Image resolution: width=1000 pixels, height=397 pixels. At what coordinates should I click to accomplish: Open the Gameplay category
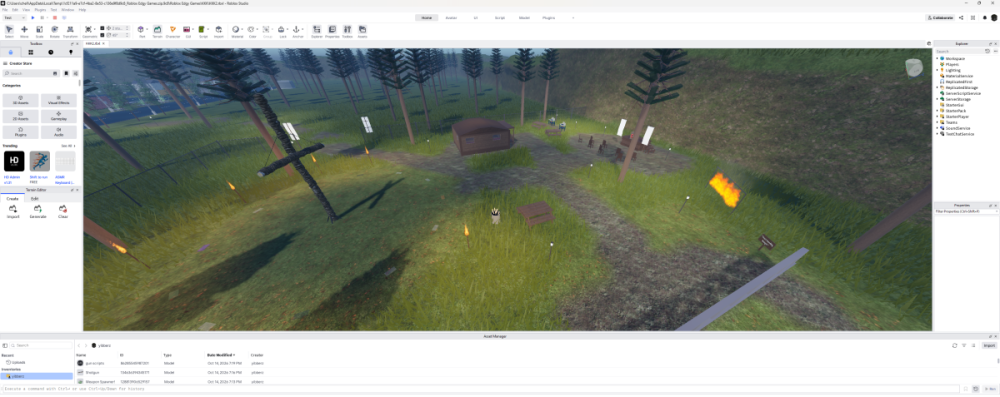point(59,116)
